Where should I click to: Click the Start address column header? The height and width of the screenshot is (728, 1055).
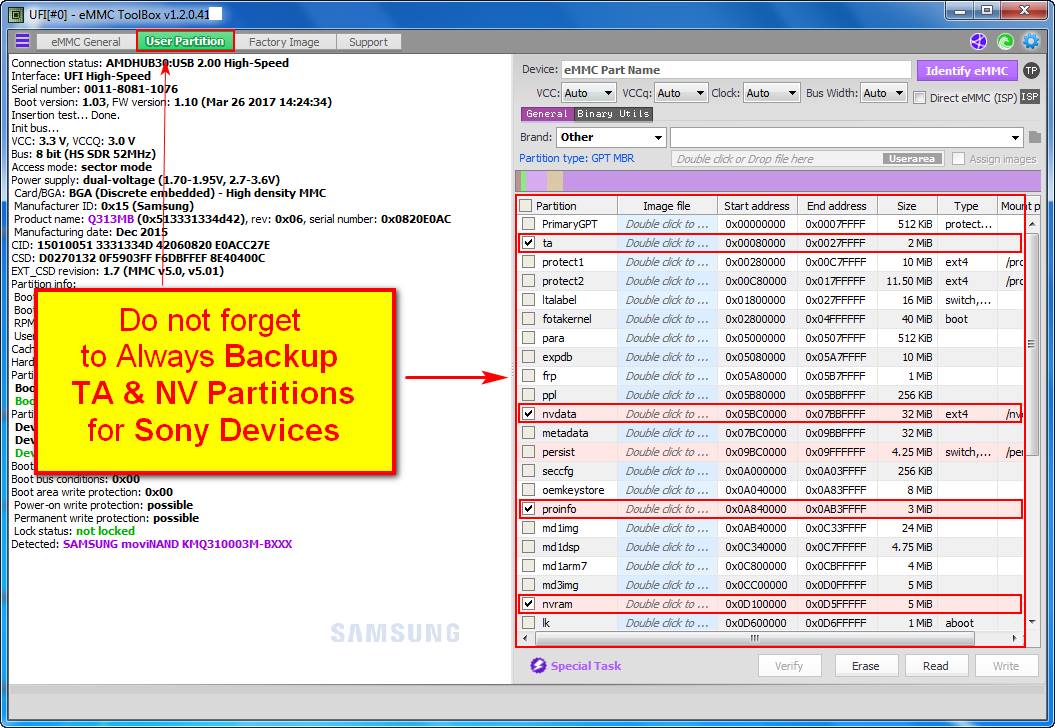point(756,206)
